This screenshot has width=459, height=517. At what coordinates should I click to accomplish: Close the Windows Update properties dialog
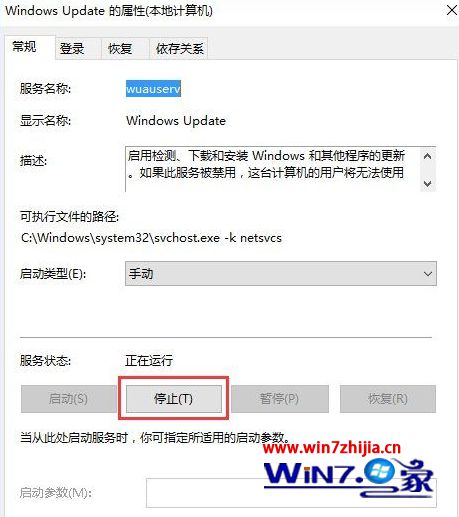451,11
